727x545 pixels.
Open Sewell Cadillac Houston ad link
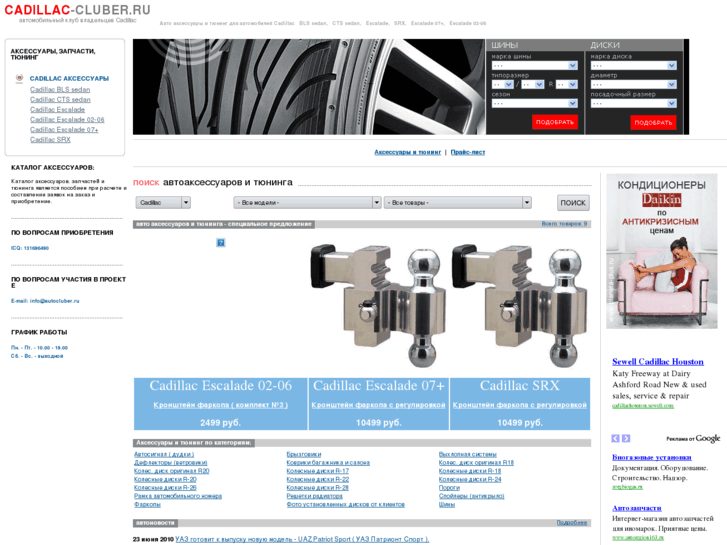pyautogui.click(x=658, y=362)
